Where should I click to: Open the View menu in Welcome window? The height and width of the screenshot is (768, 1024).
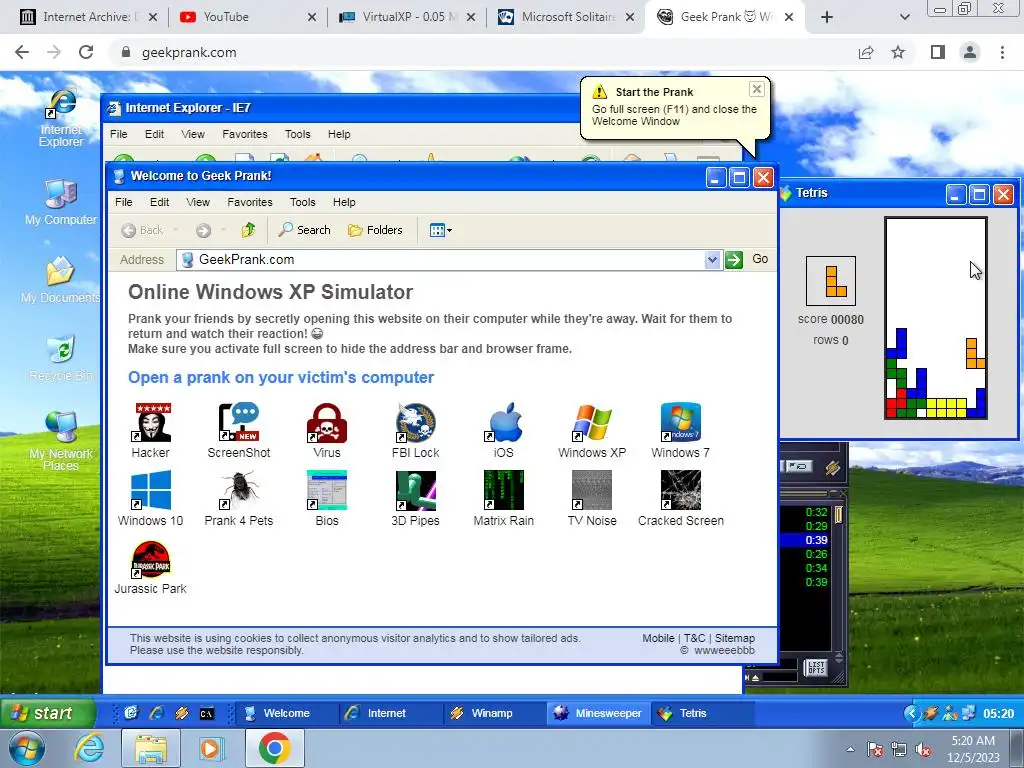(x=198, y=202)
